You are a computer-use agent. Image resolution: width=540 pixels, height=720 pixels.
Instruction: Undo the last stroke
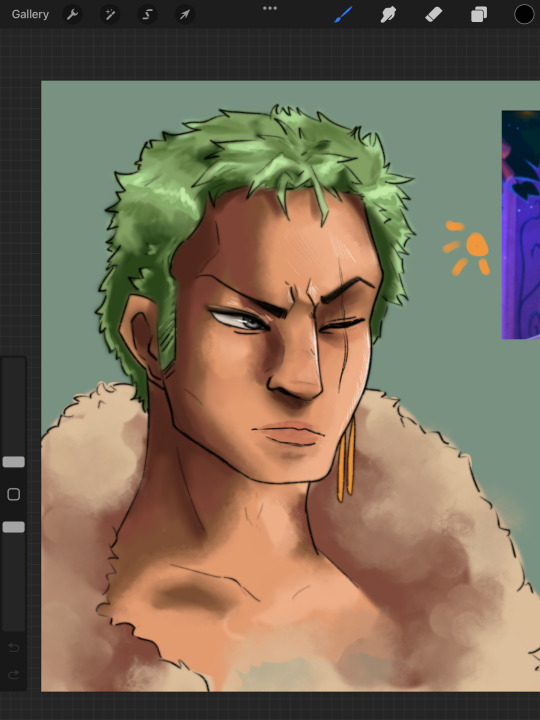point(14,647)
